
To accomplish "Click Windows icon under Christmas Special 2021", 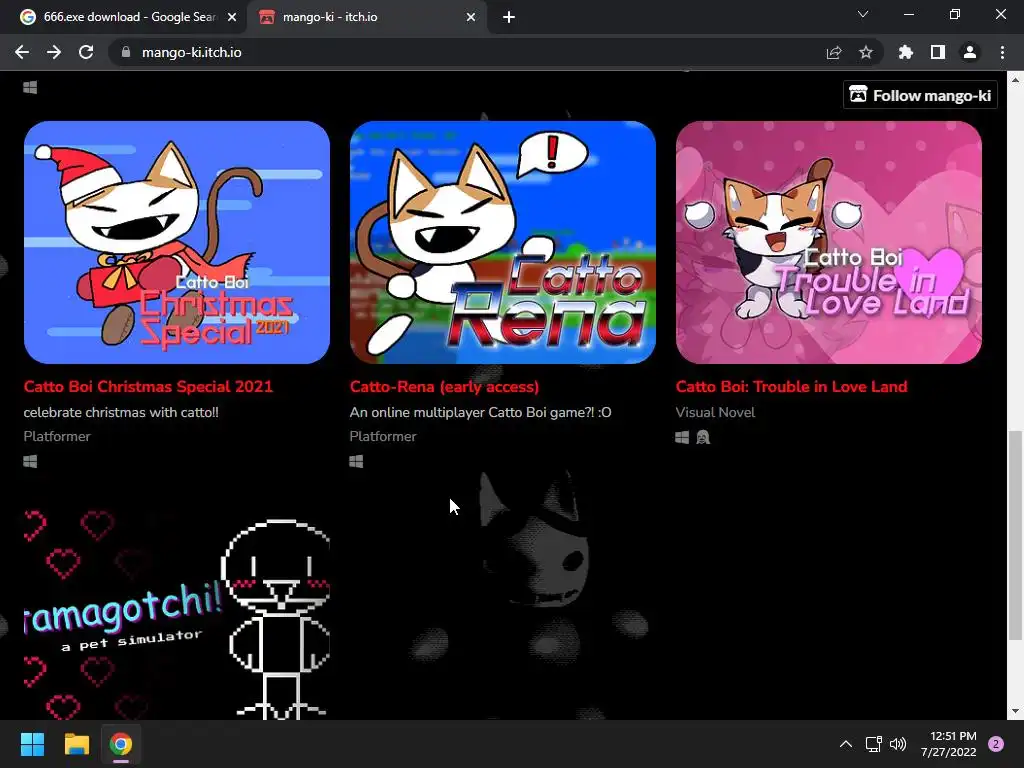I will coord(30,462).
